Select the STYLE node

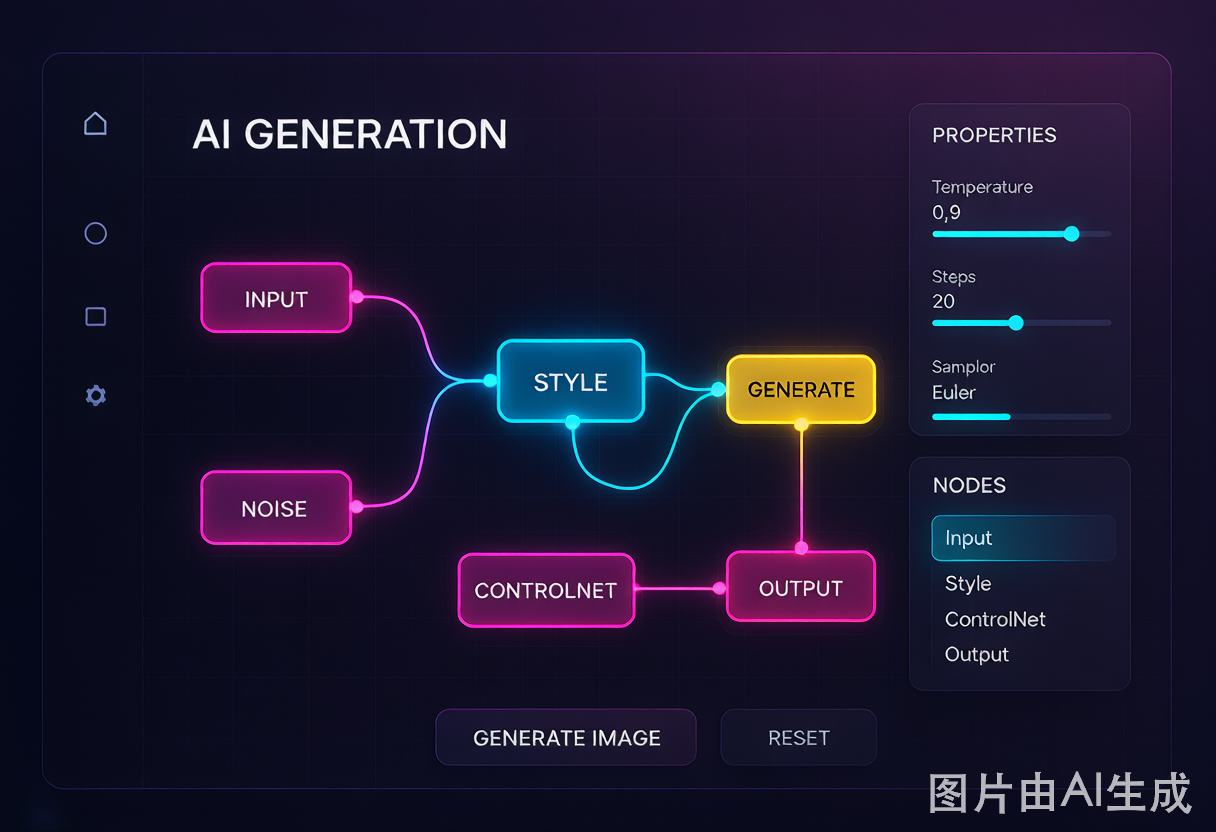click(571, 381)
